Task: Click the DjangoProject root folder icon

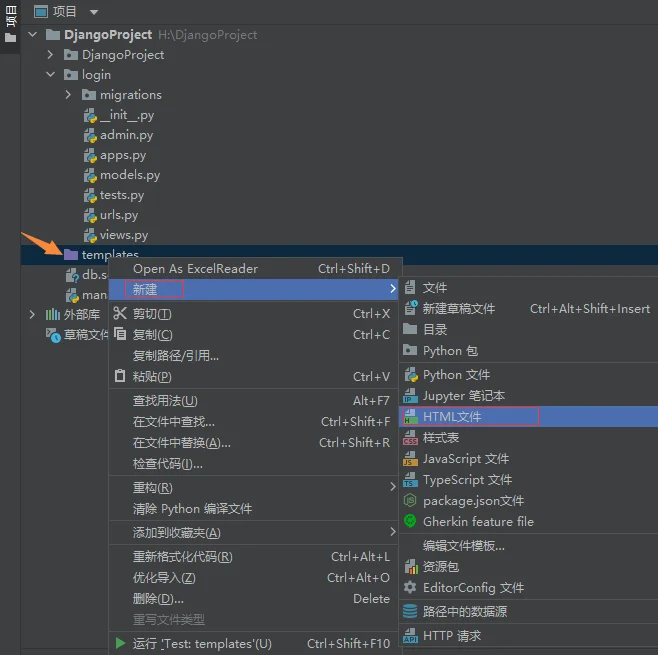Action: pyautogui.click(x=52, y=34)
